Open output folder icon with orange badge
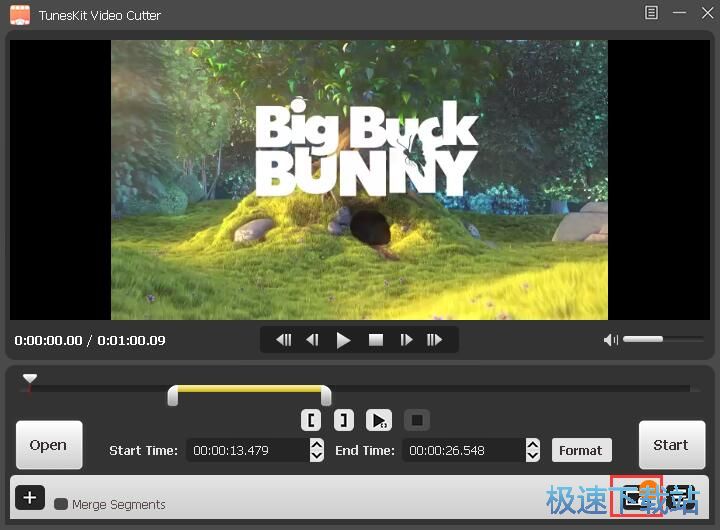 tap(636, 496)
